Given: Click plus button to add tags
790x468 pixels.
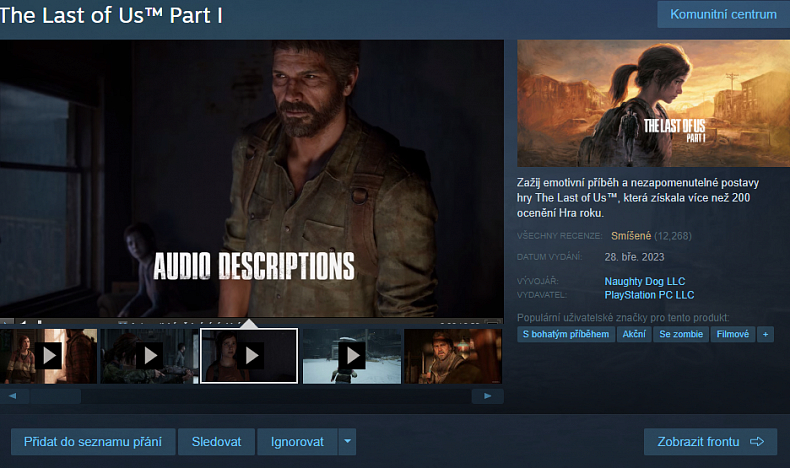Looking at the screenshot, I should (x=765, y=334).
